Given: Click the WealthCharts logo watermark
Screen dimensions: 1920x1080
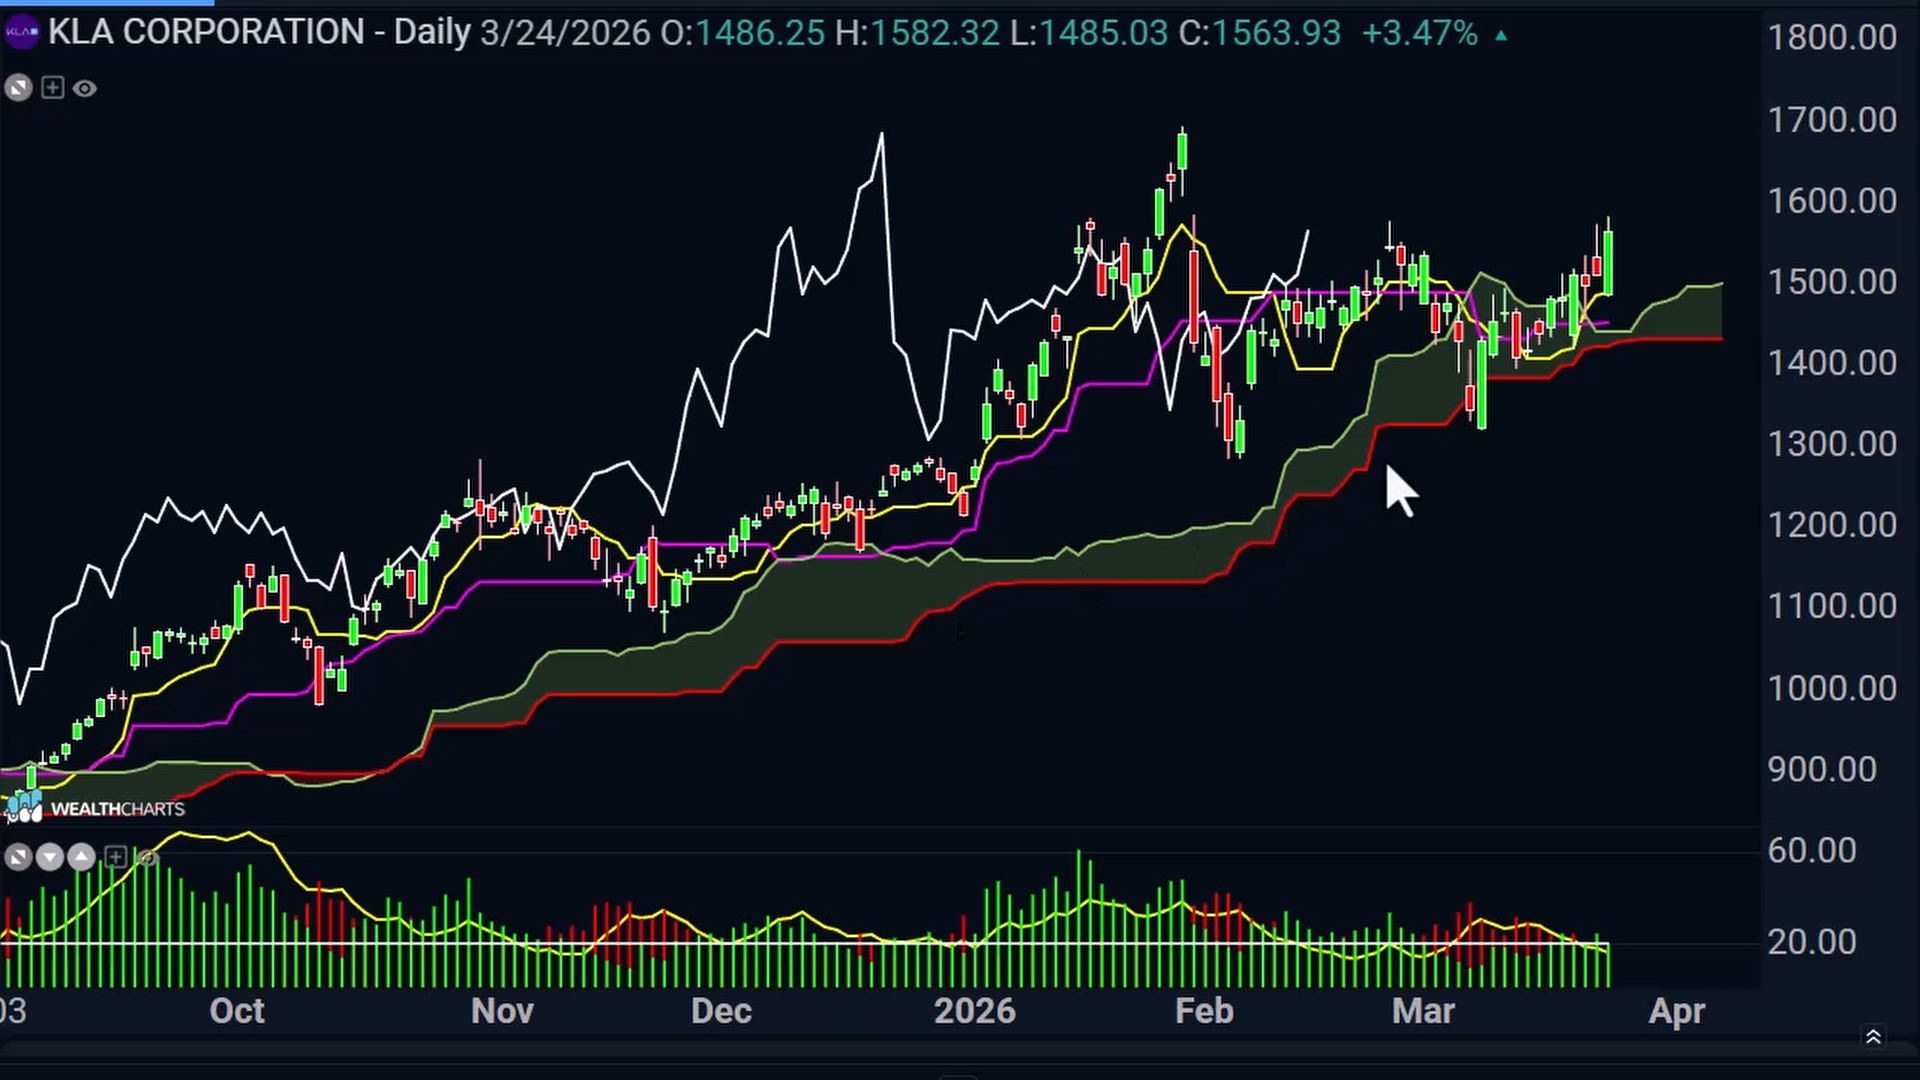Looking at the screenshot, I should click(x=96, y=808).
